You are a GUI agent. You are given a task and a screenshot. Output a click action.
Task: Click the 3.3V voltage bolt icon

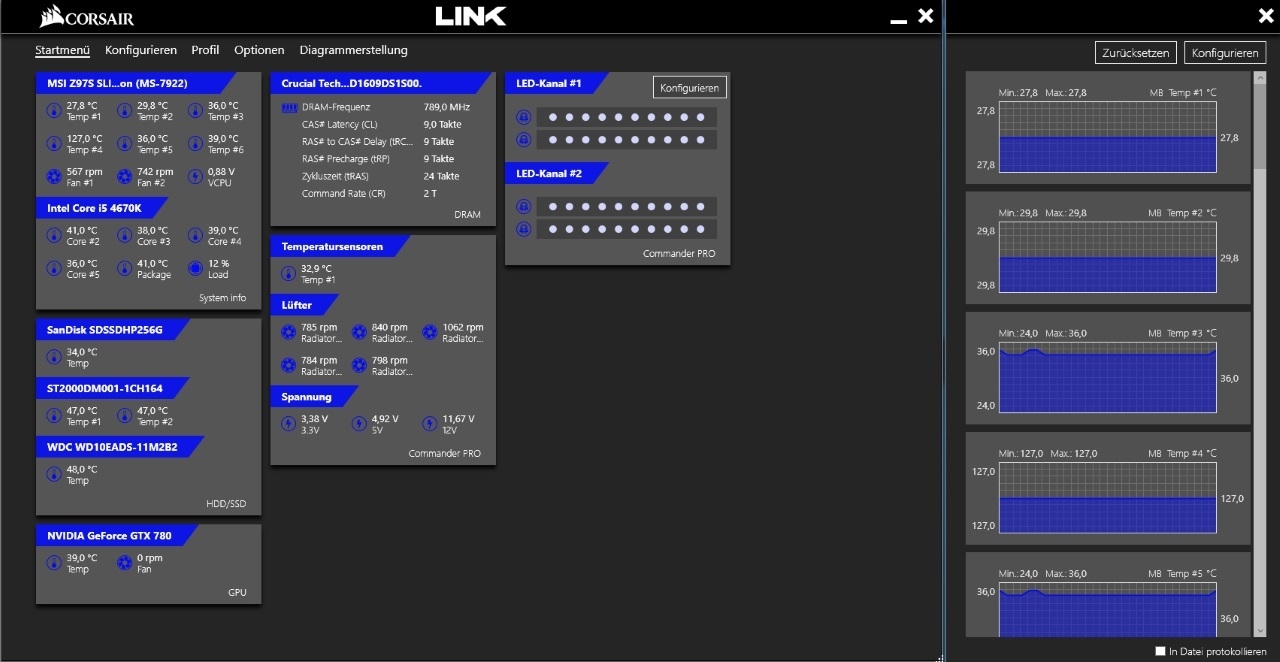click(288, 425)
